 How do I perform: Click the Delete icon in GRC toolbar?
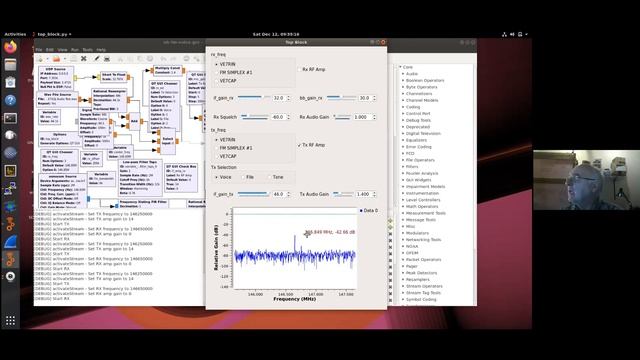(x=150, y=59)
